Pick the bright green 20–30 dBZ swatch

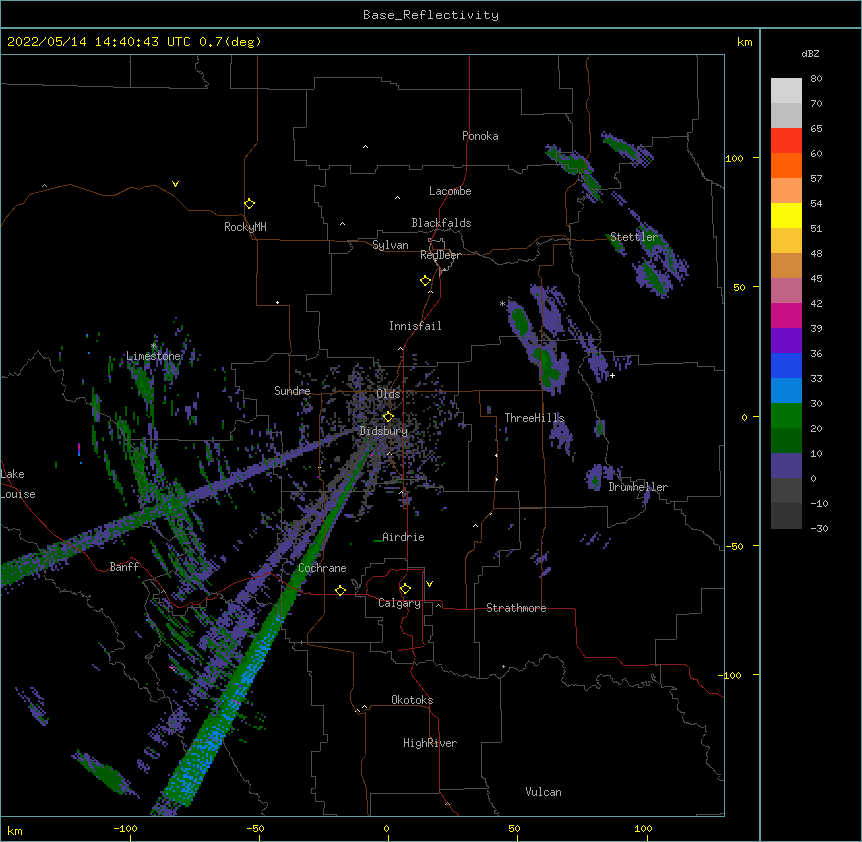[786, 416]
